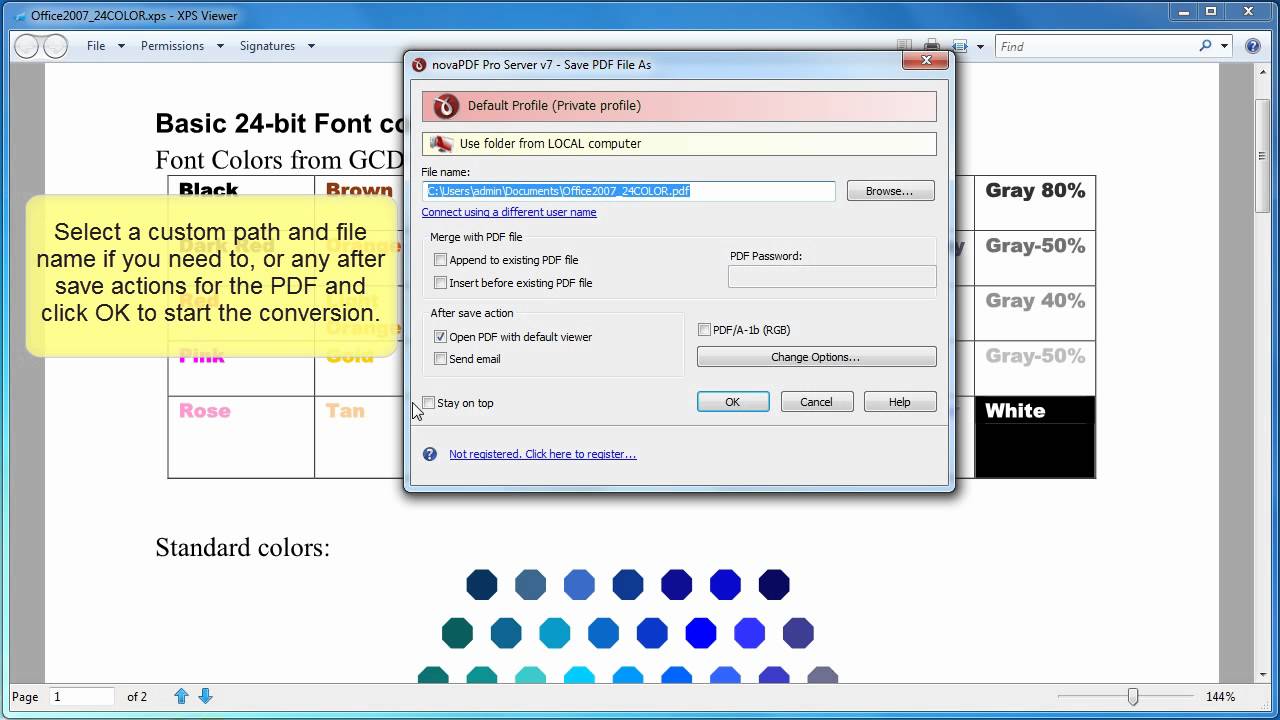Click the Browse... button
Viewport: 1280px width, 720px height.
(x=891, y=191)
